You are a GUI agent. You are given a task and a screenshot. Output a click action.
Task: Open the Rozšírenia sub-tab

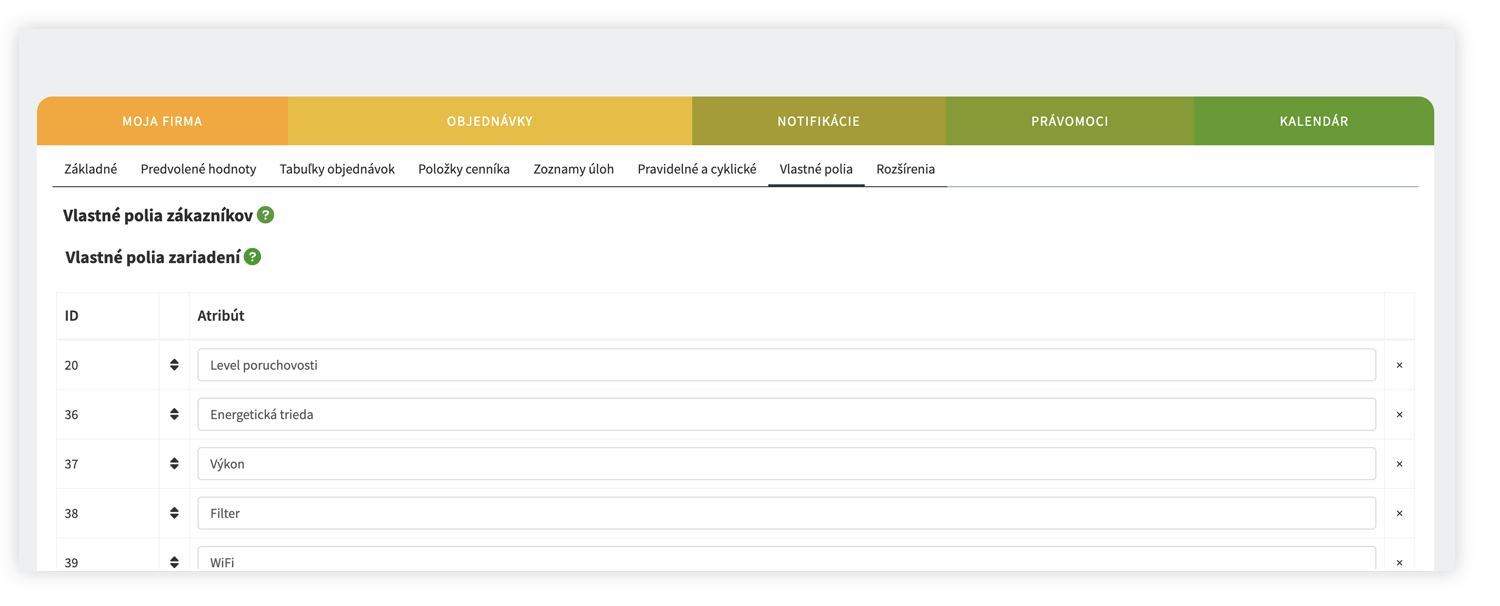(x=906, y=169)
